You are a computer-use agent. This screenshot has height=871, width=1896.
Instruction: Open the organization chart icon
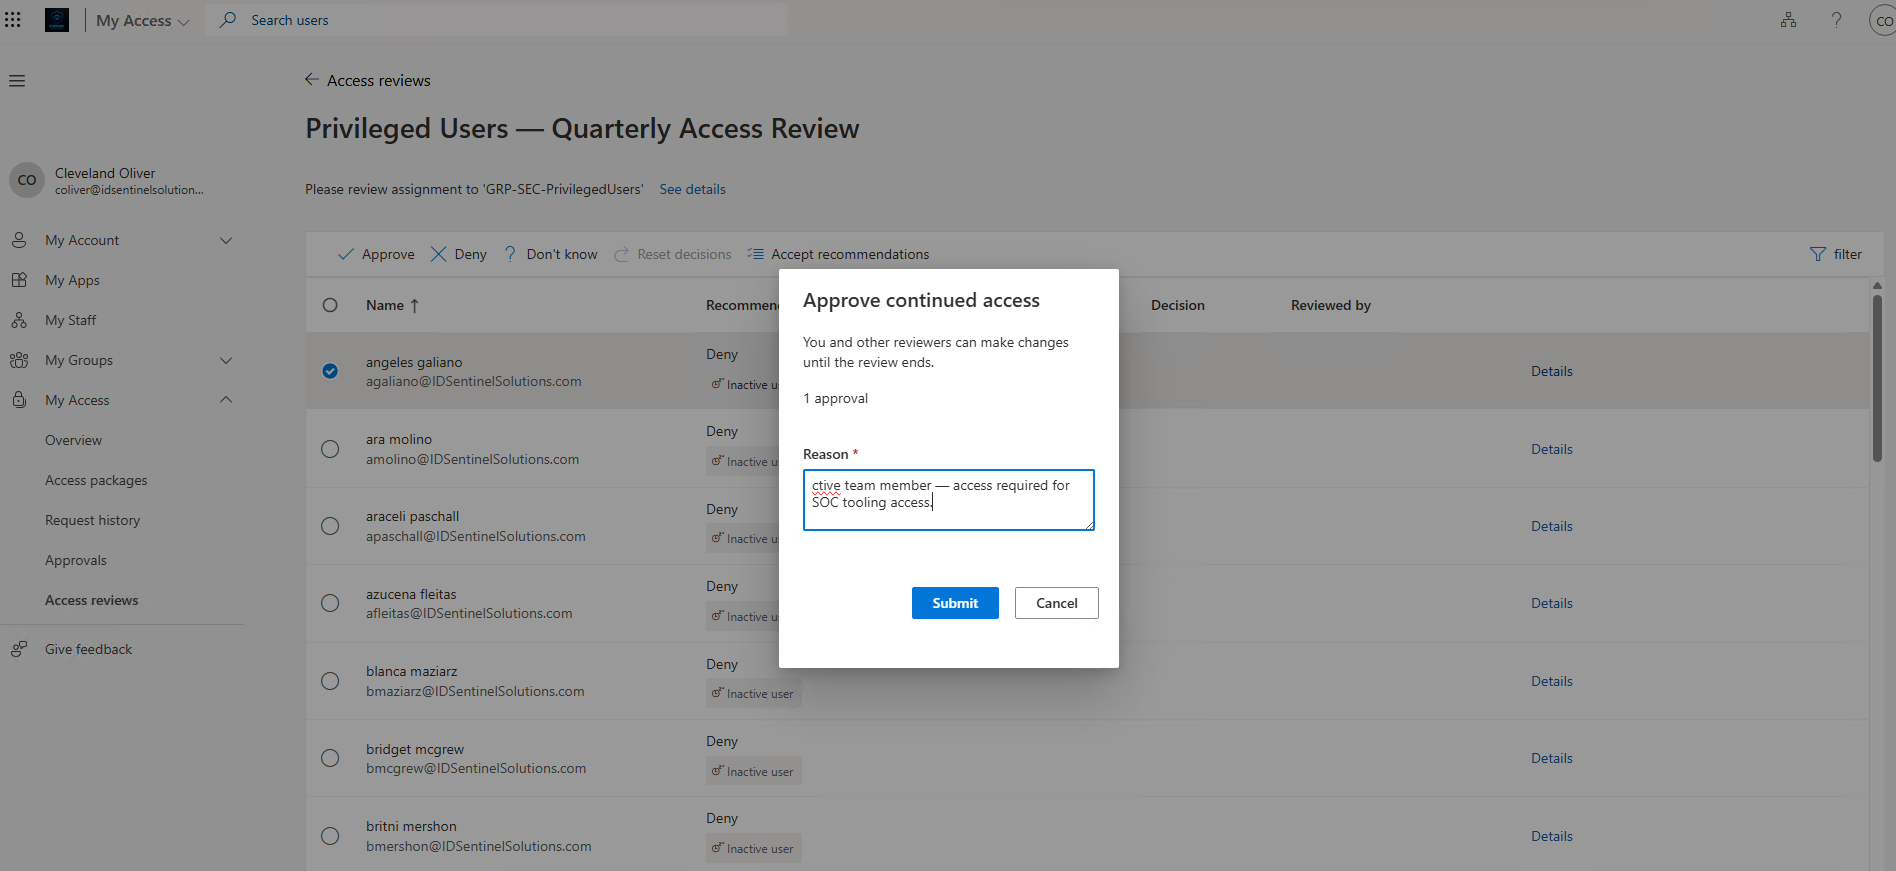(x=1788, y=20)
